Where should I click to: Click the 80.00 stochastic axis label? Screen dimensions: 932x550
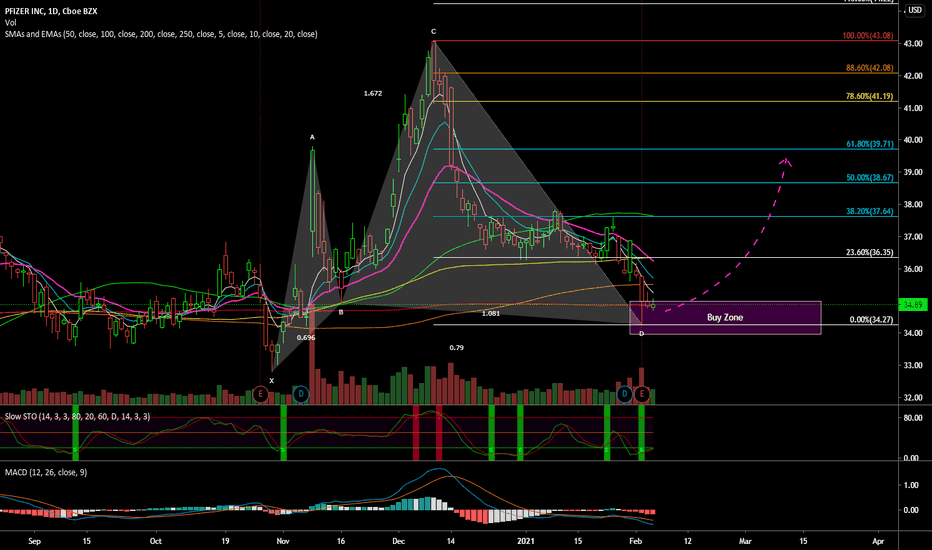pos(913,418)
